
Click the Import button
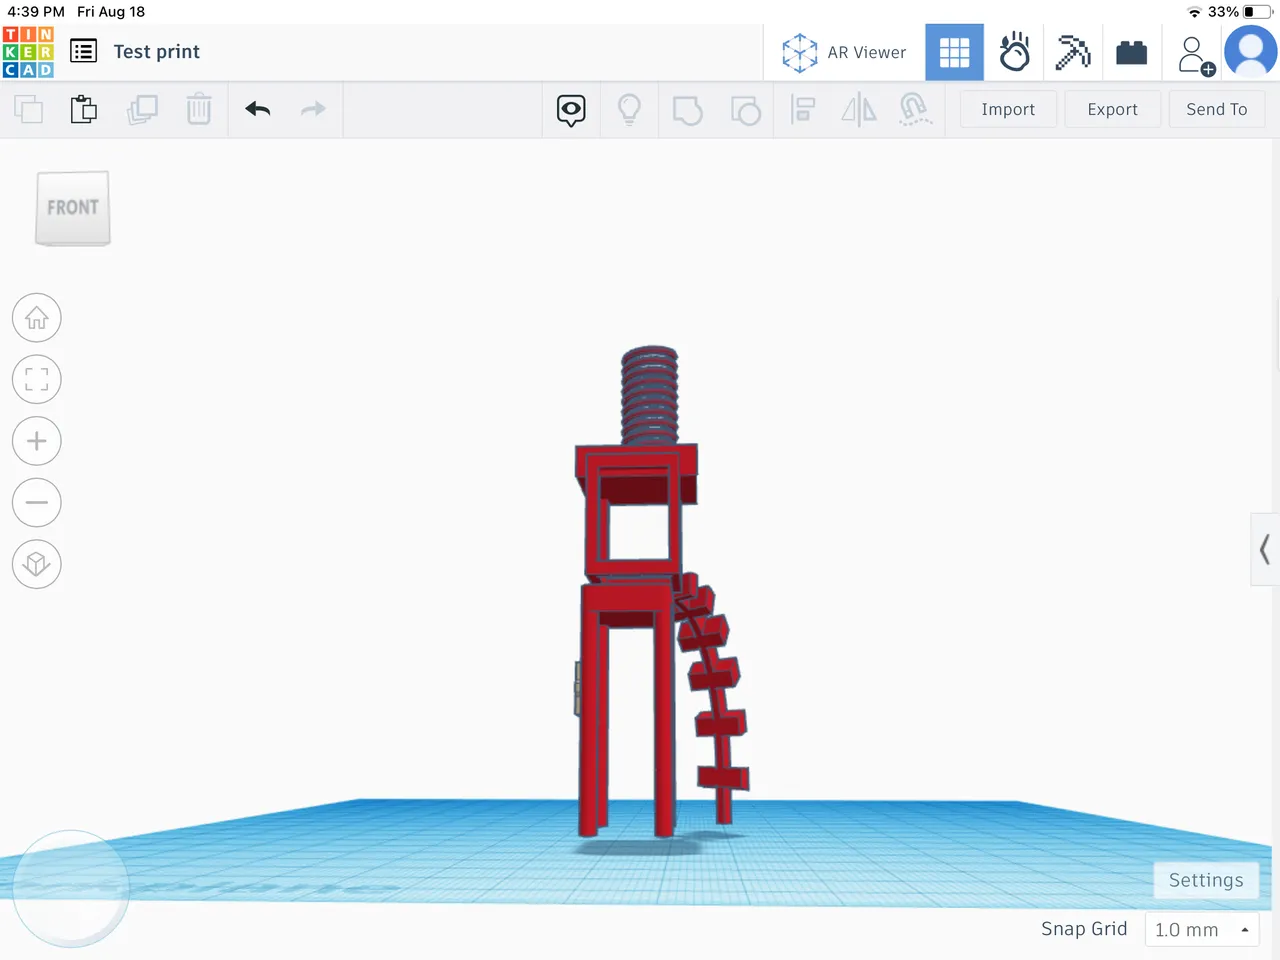(1008, 109)
